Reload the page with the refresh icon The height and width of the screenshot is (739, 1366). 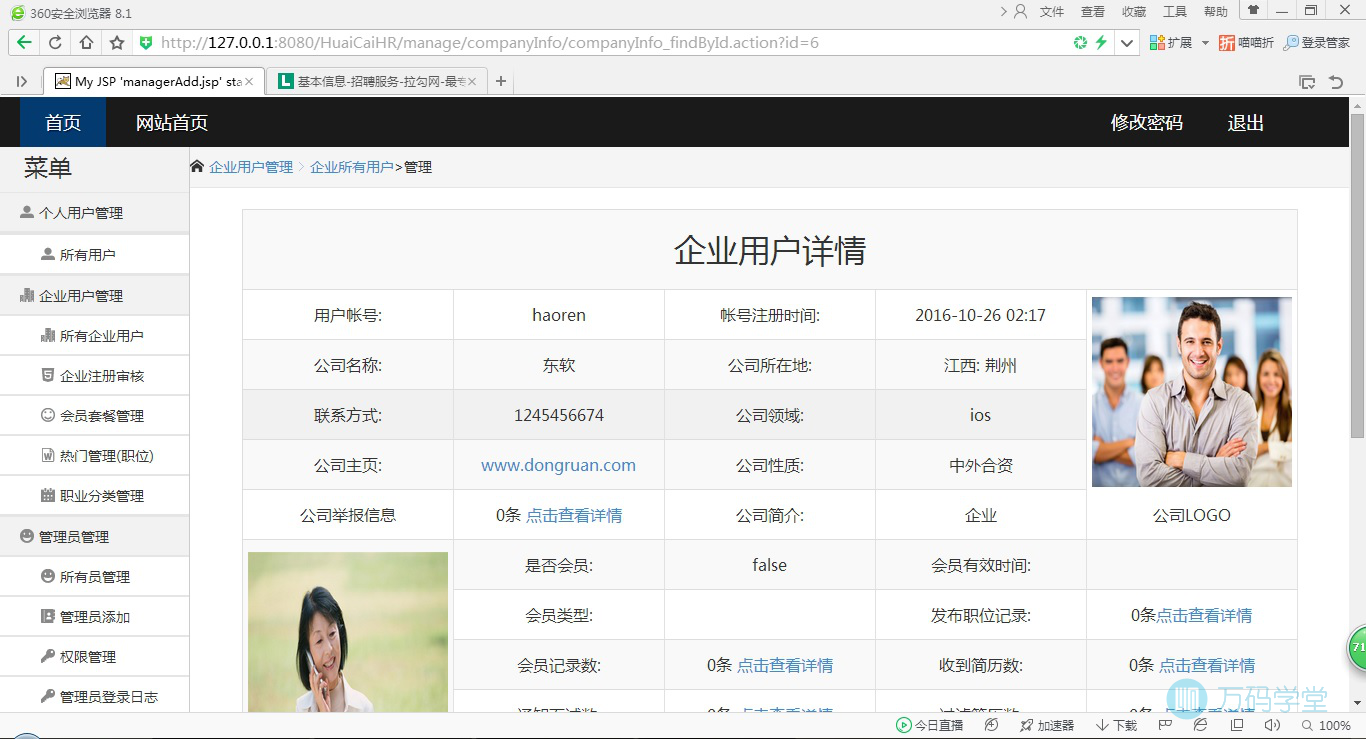(x=55, y=43)
